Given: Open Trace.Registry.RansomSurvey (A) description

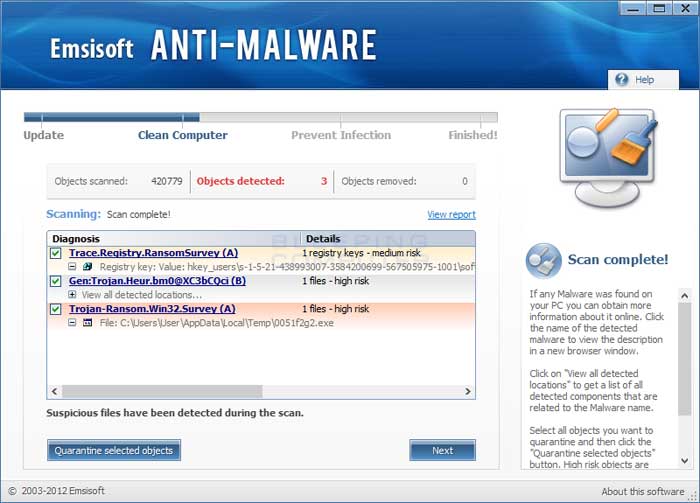Looking at the screenshot, I should coord(153,253).
